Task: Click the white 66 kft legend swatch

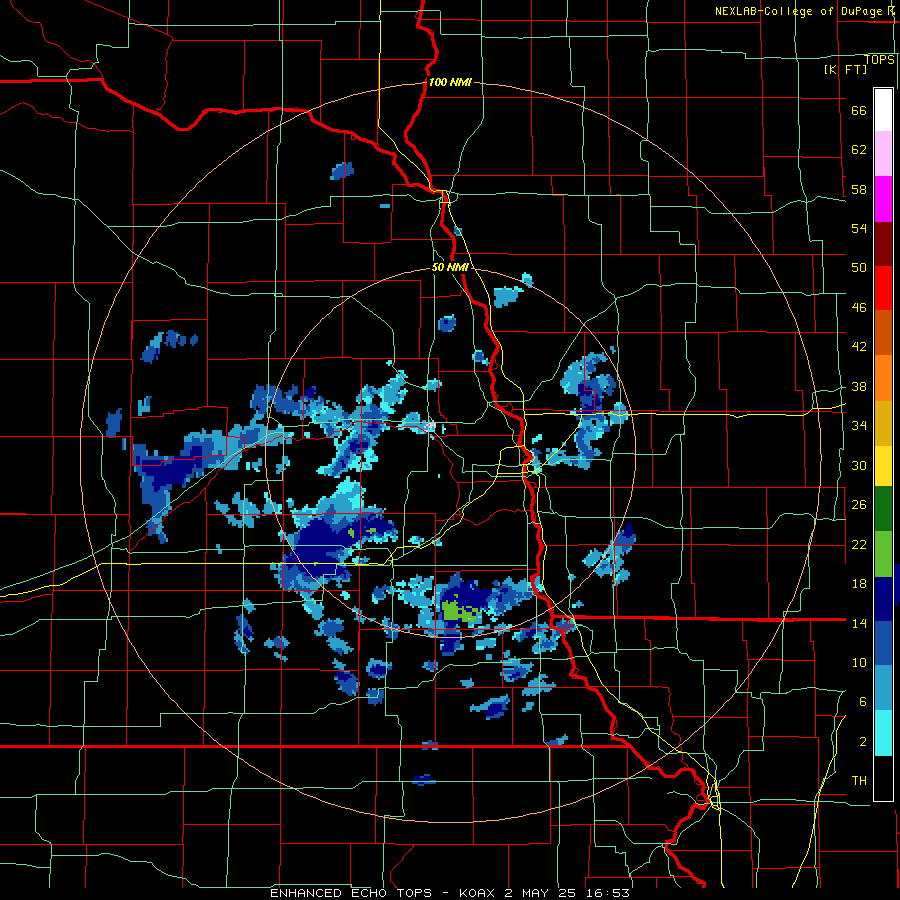Action: click(883, 110)
